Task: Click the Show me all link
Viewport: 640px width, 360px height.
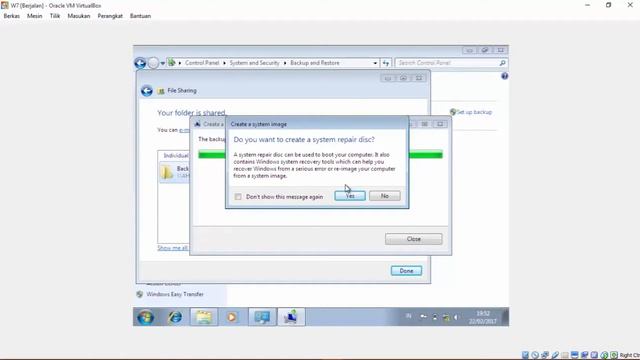Action: pyautogui.click(x=173, y=248)
